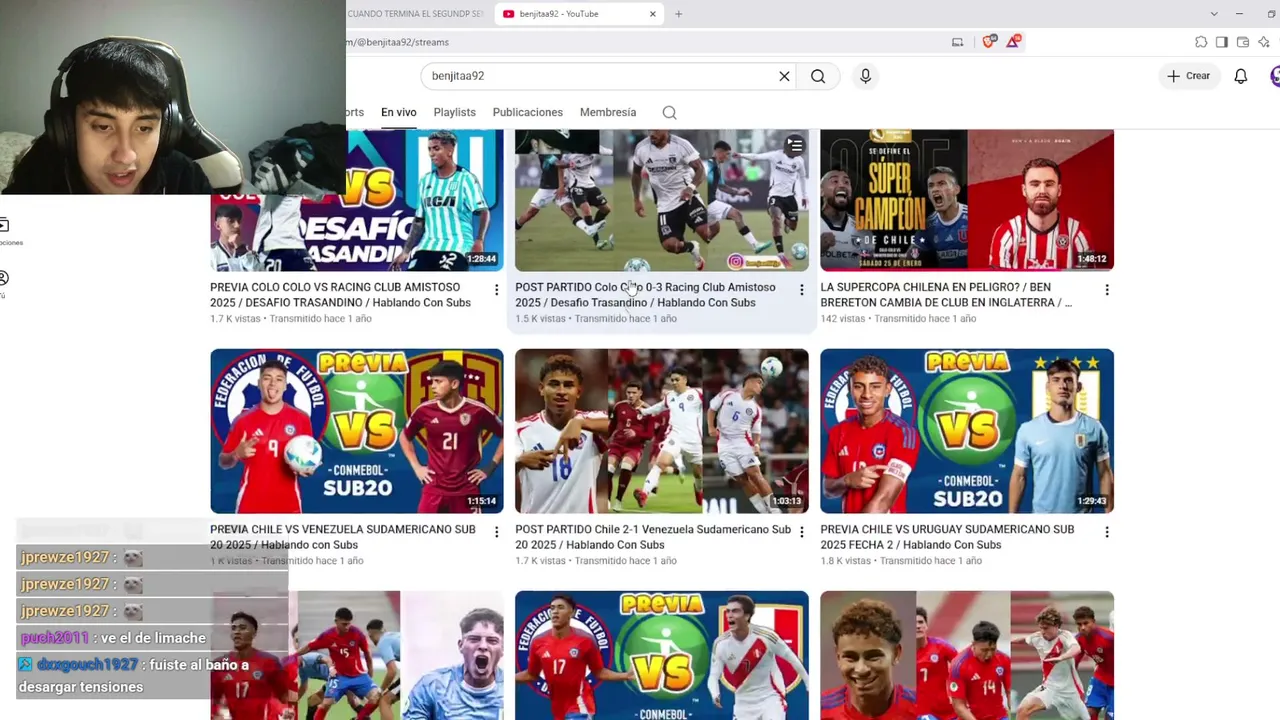Open the Desafío Trasandino previa thumbnail

tap(357, 200)
